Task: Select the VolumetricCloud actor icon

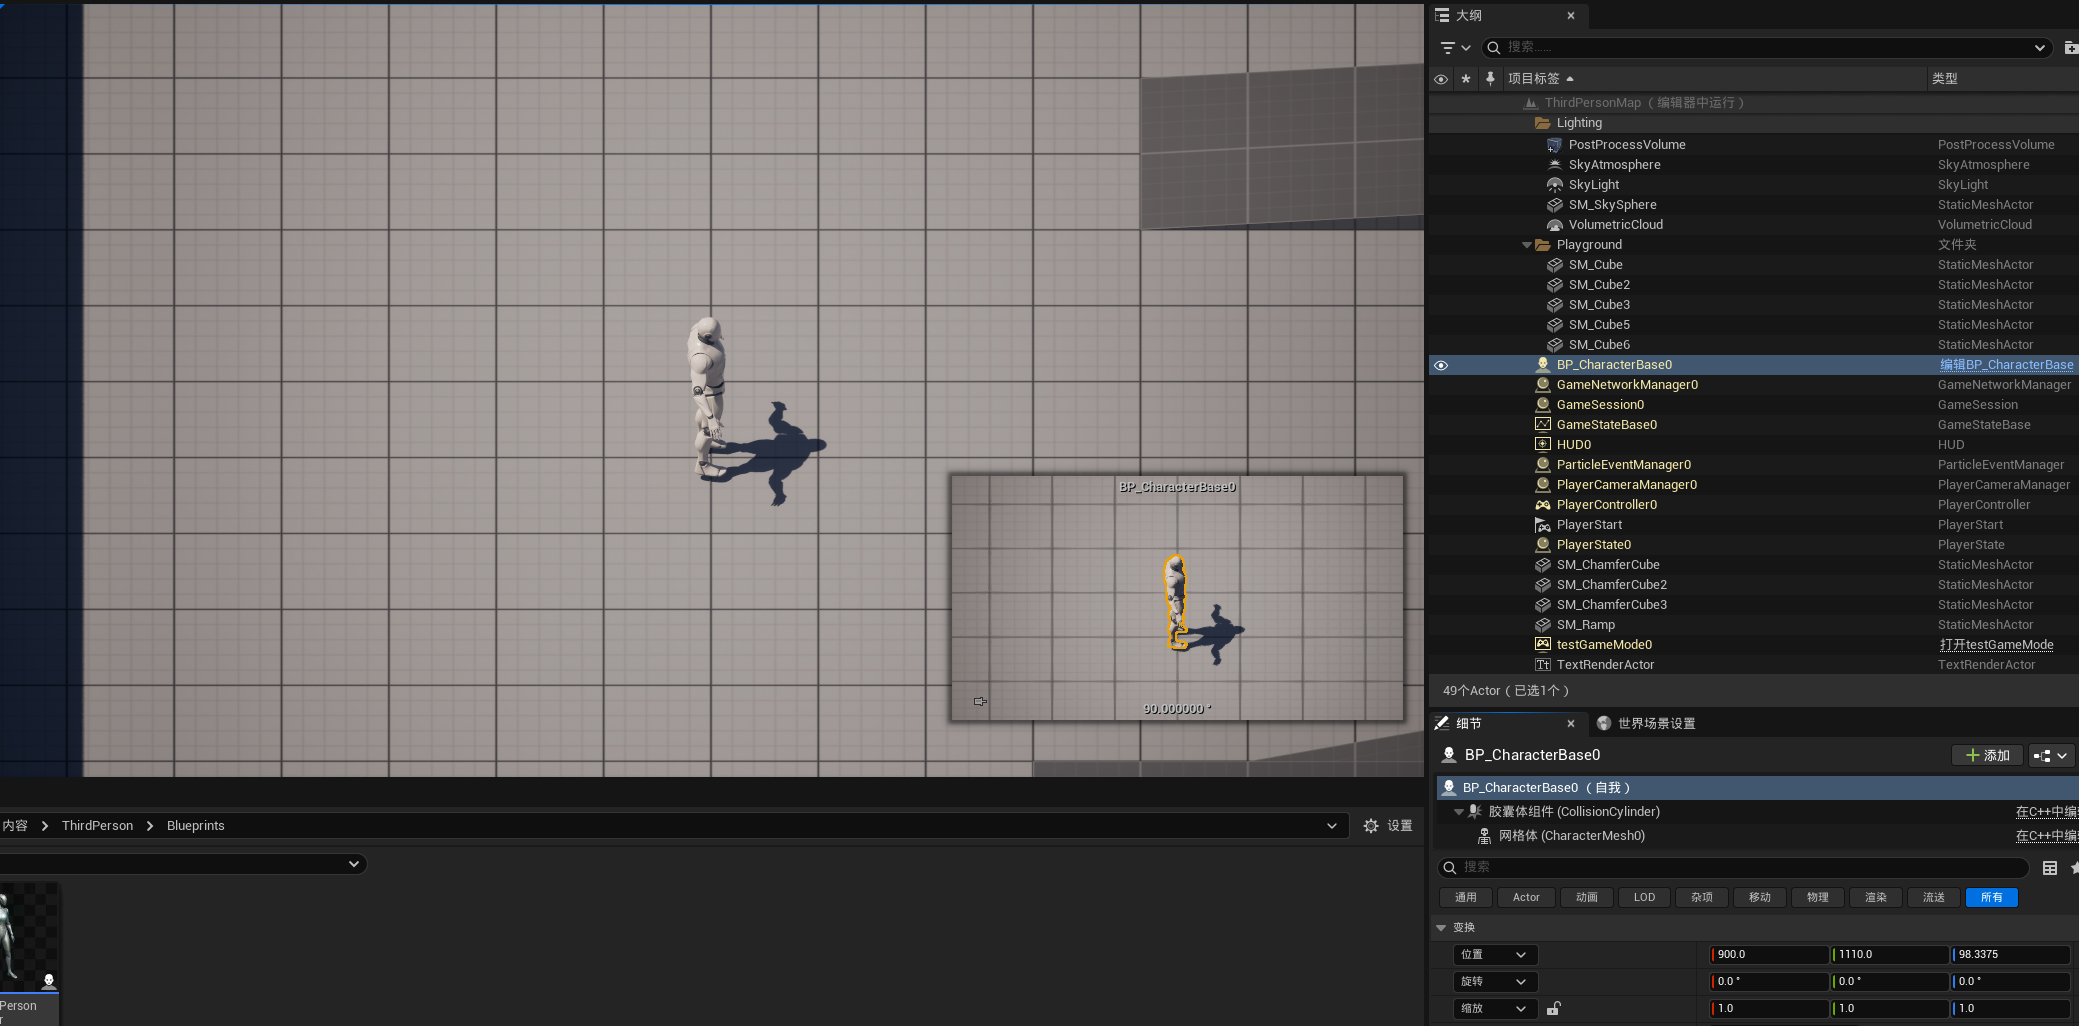Action: 1554,225
